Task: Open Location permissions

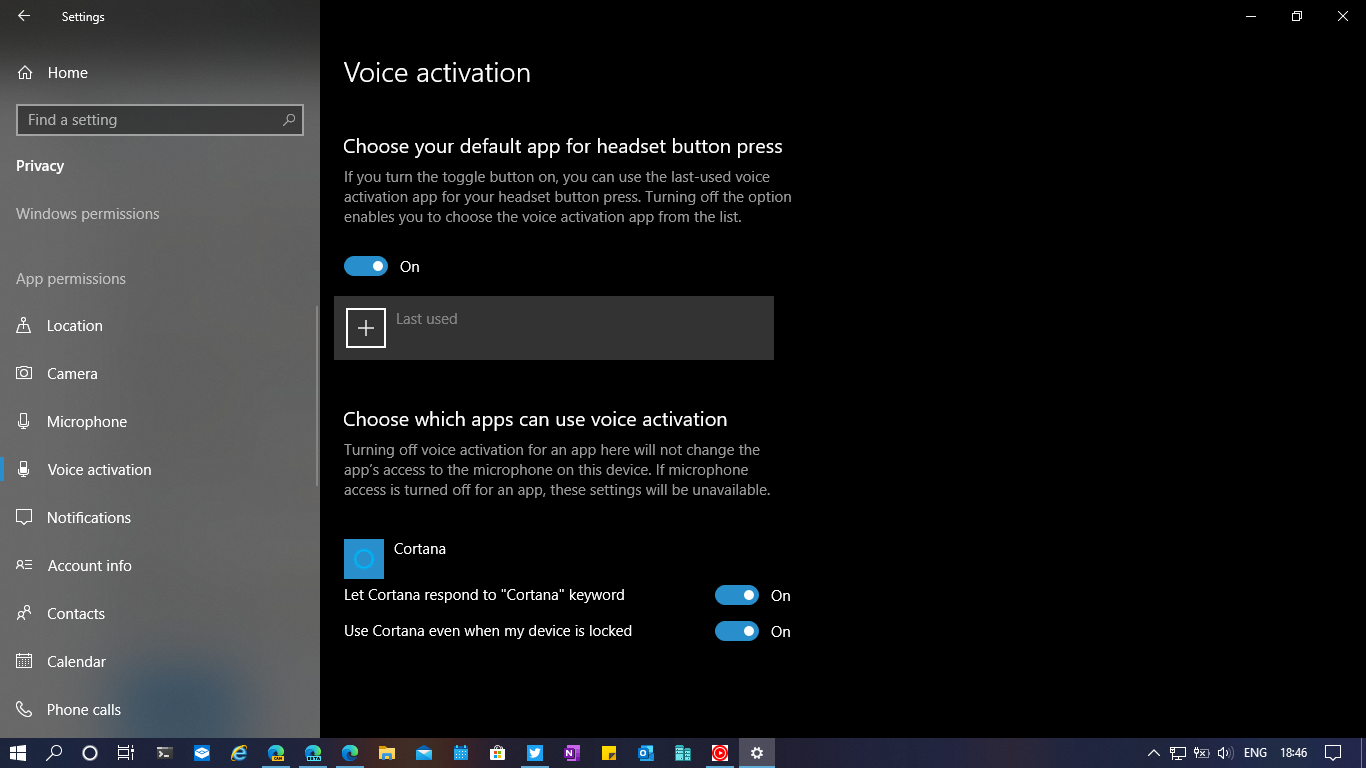Action: [160, 326]
